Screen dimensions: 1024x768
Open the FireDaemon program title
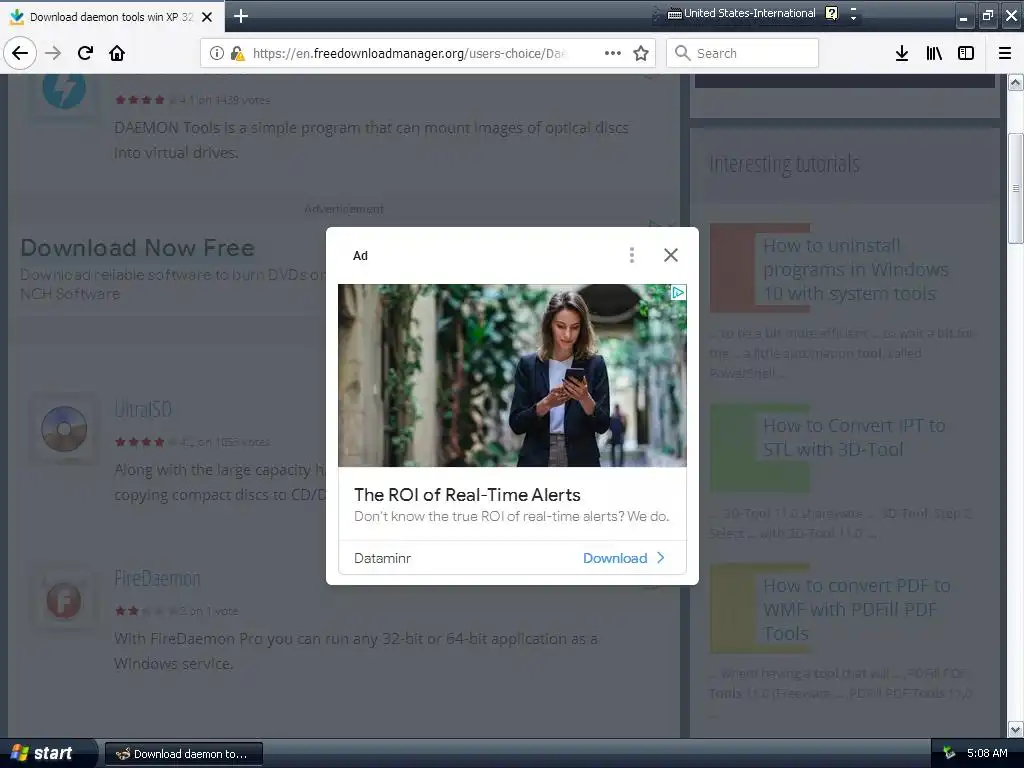tap(157, 579)
